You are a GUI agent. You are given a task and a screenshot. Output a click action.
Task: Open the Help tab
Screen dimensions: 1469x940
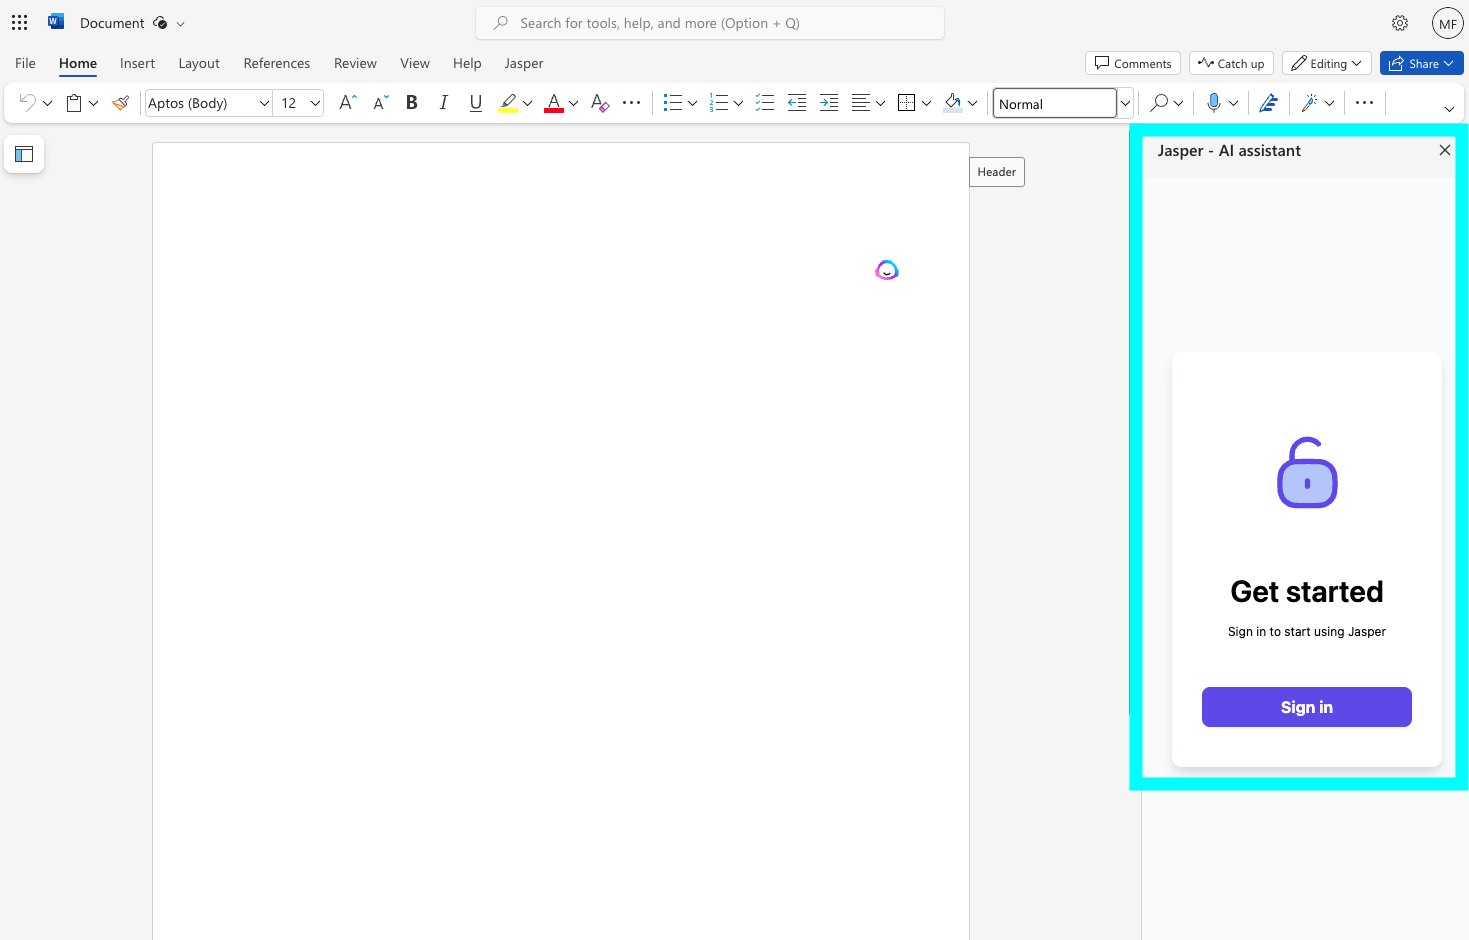467,63
